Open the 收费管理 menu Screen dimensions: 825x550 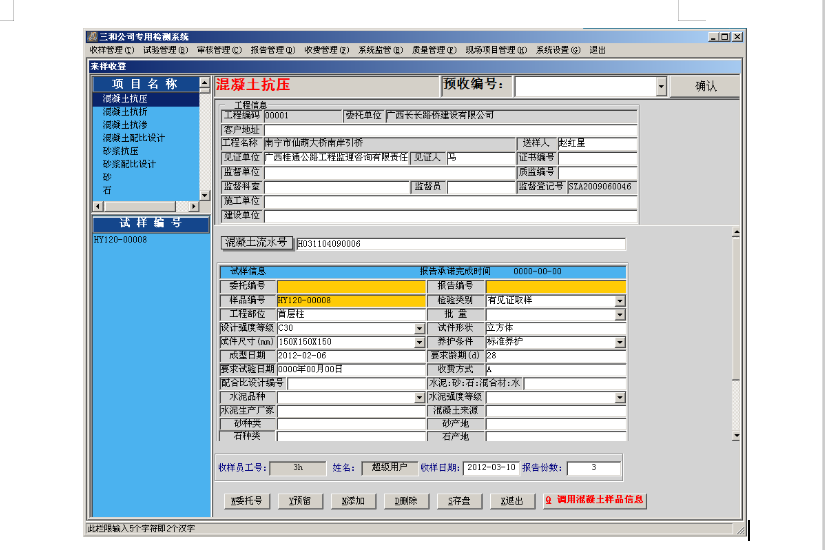pos(327,50)
